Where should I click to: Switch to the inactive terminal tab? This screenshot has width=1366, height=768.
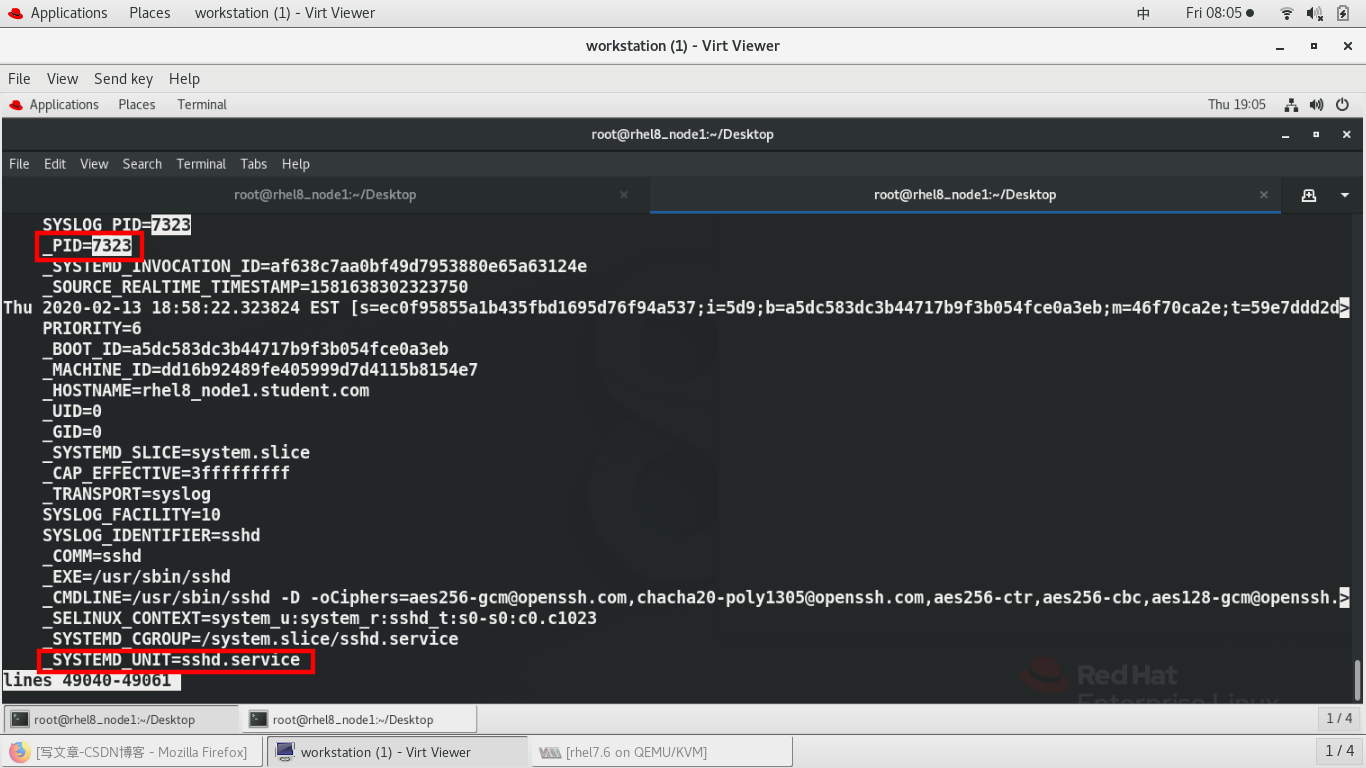tap(325, 195)
